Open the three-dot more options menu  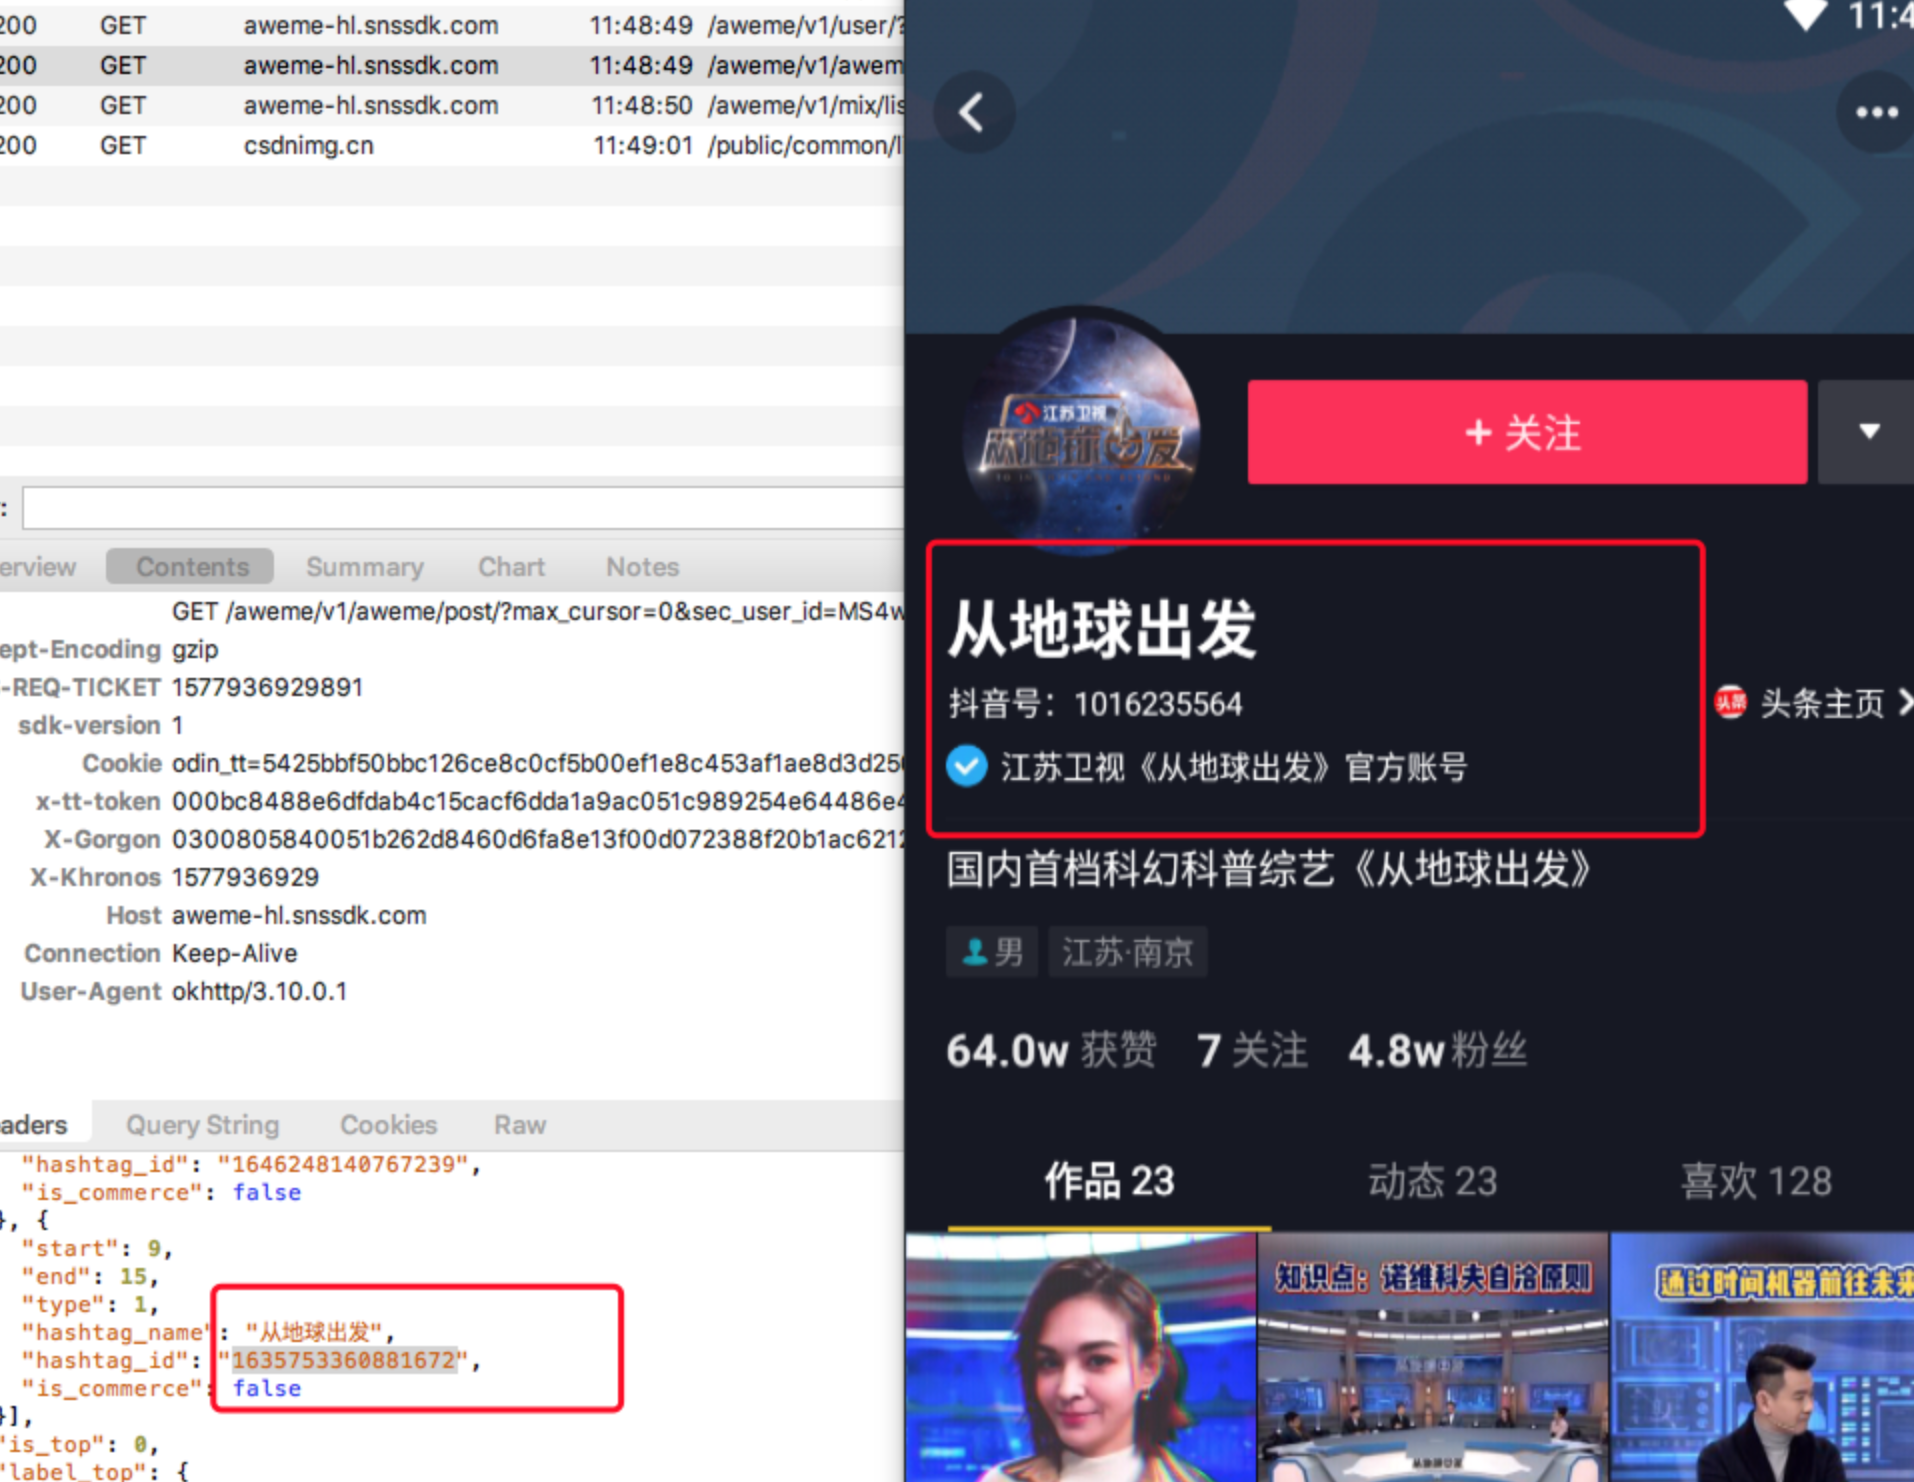(x=1876, y=112)
